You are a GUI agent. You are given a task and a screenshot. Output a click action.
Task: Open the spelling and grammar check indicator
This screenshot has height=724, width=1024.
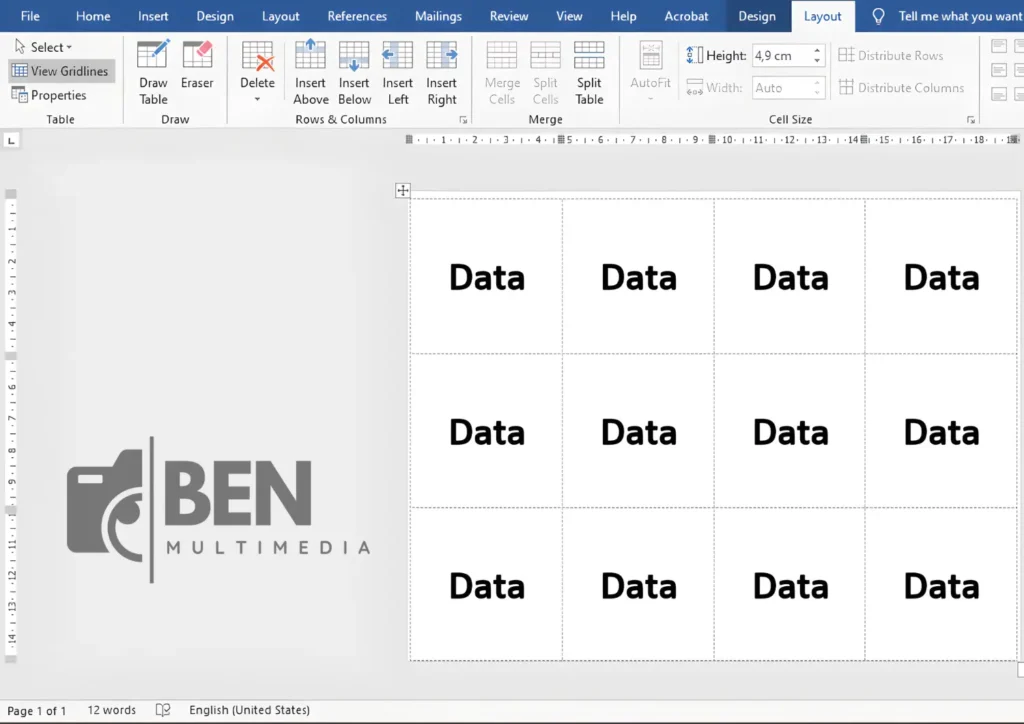163,710
